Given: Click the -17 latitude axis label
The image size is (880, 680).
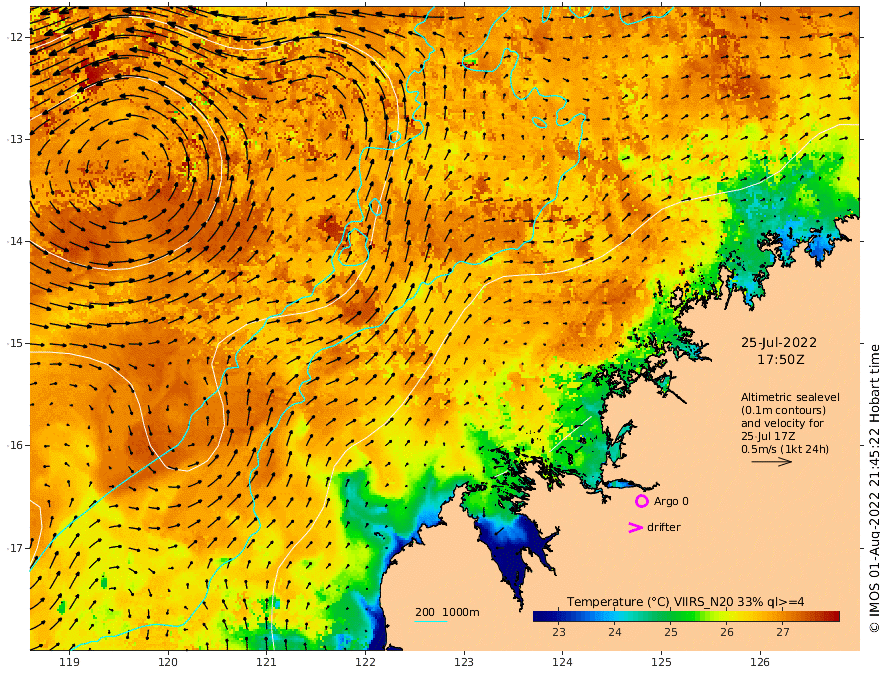Looking at the screenshot, I should [15, 548].
